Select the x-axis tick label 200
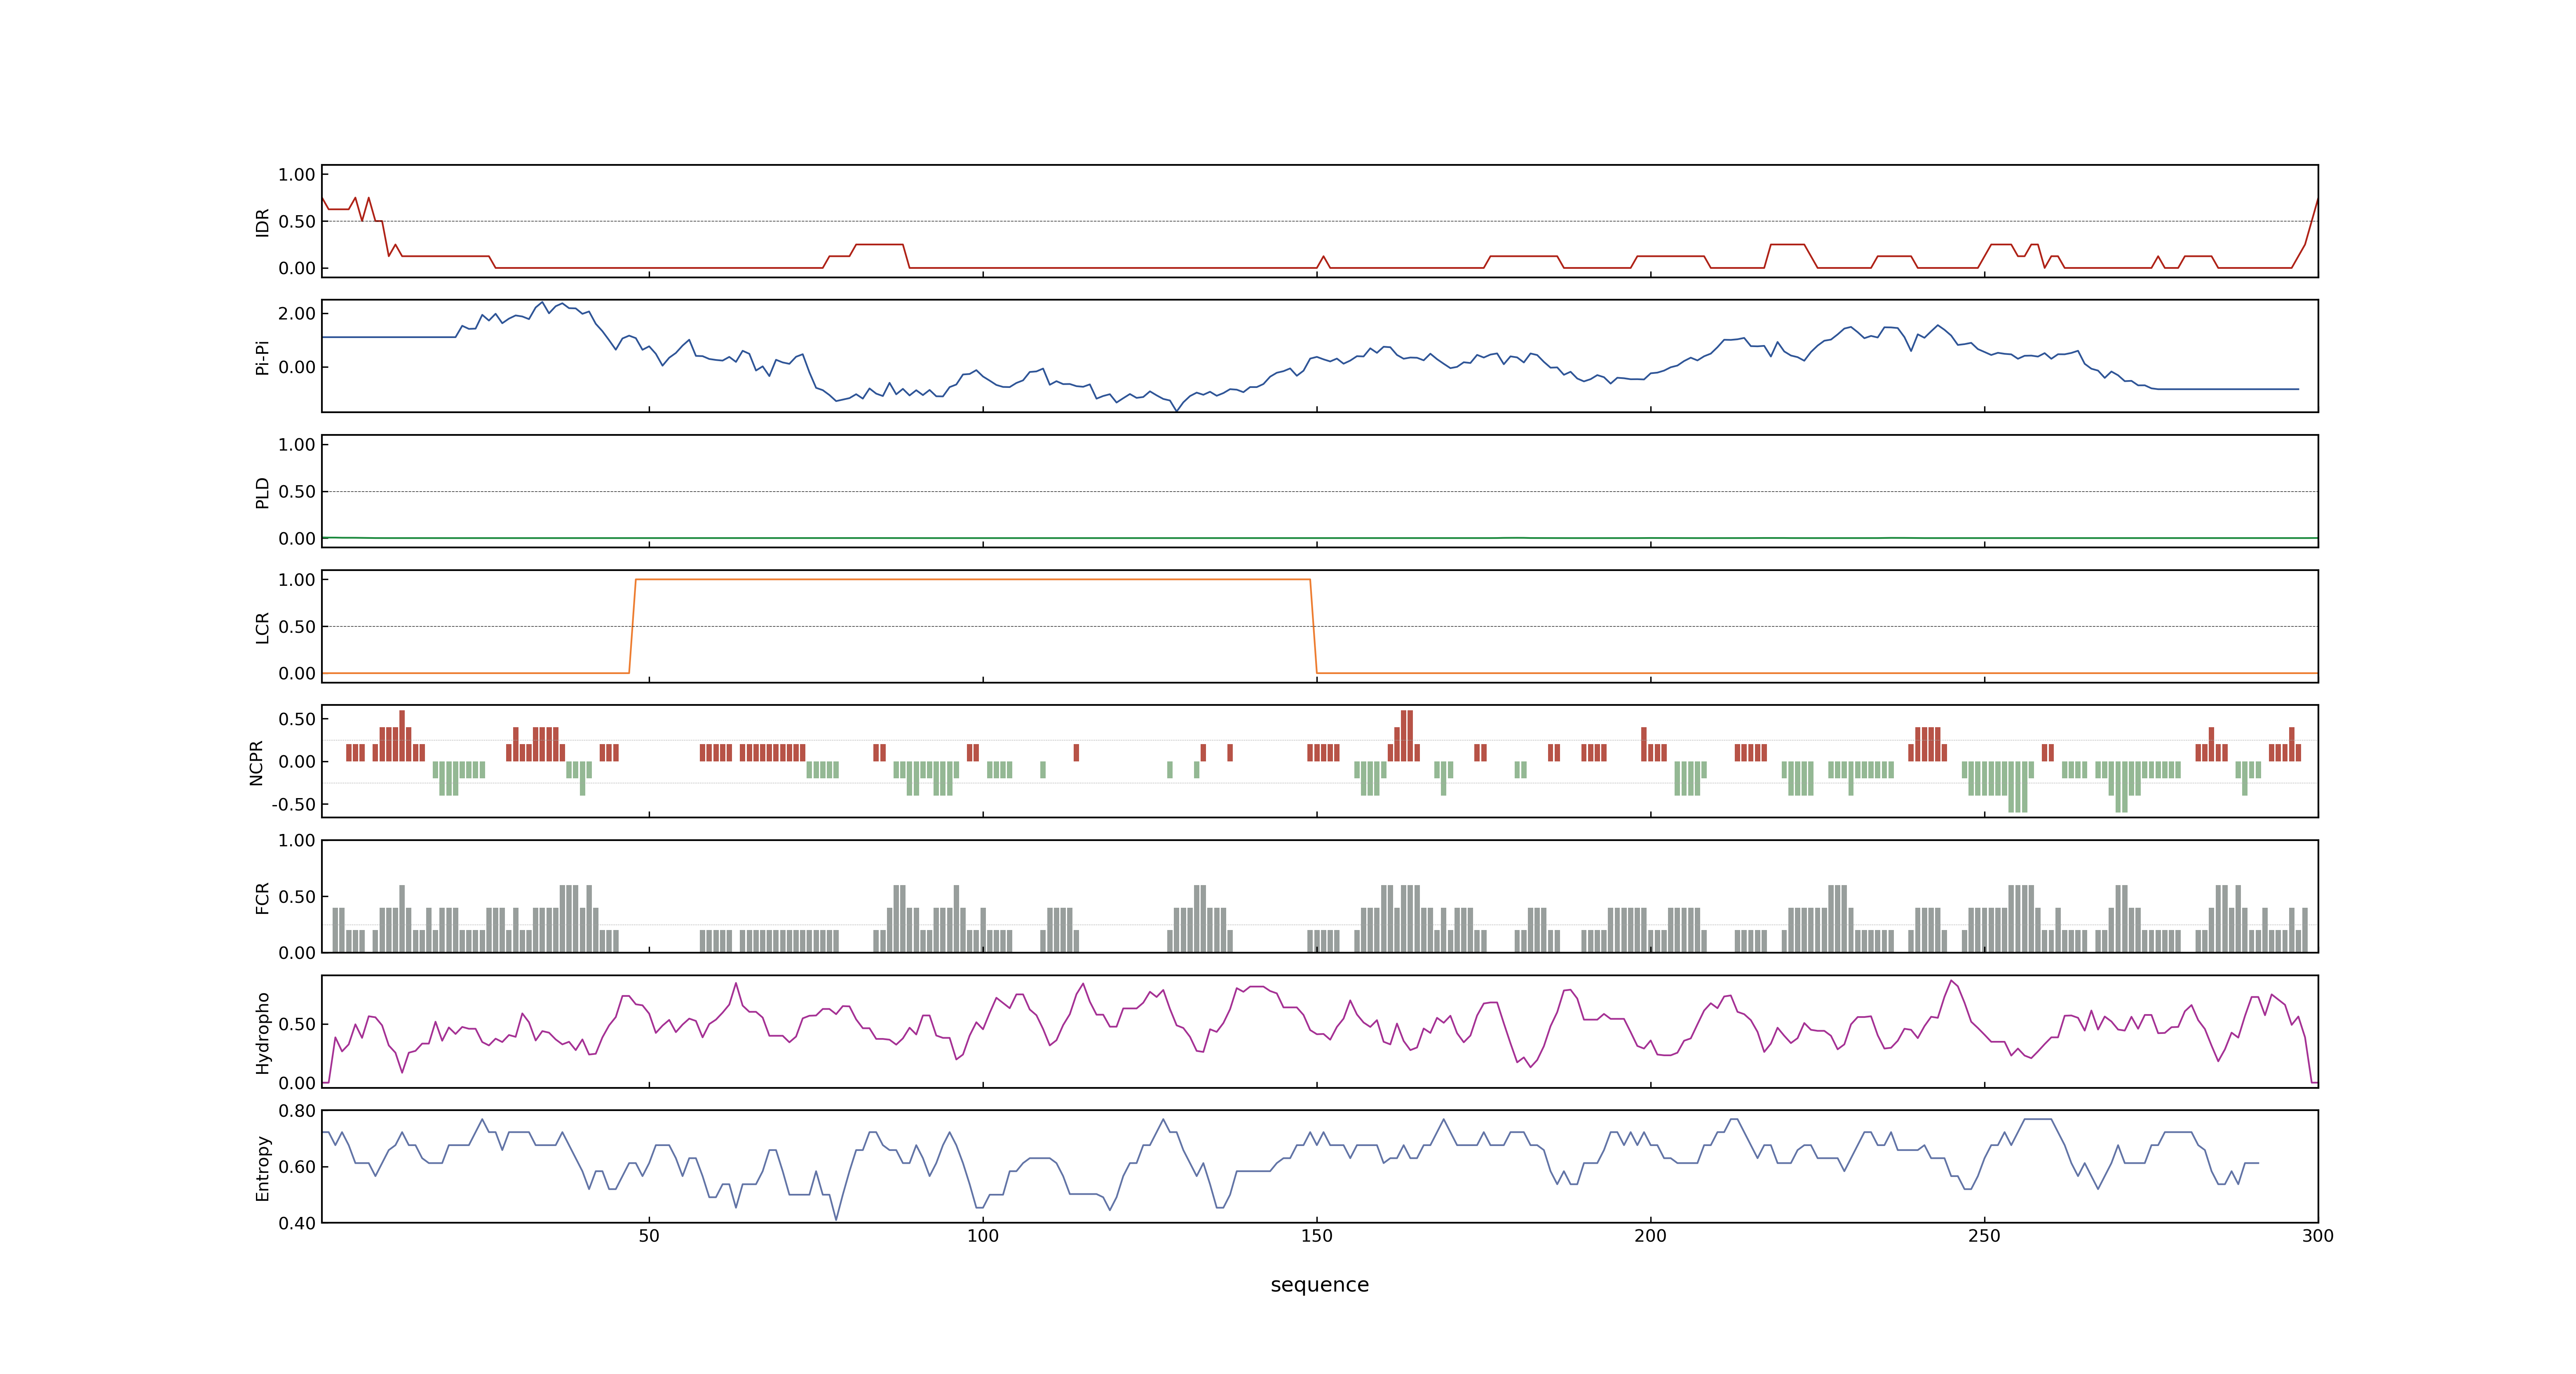Screen dimensions: 2576x1374 (1651, 1236)
